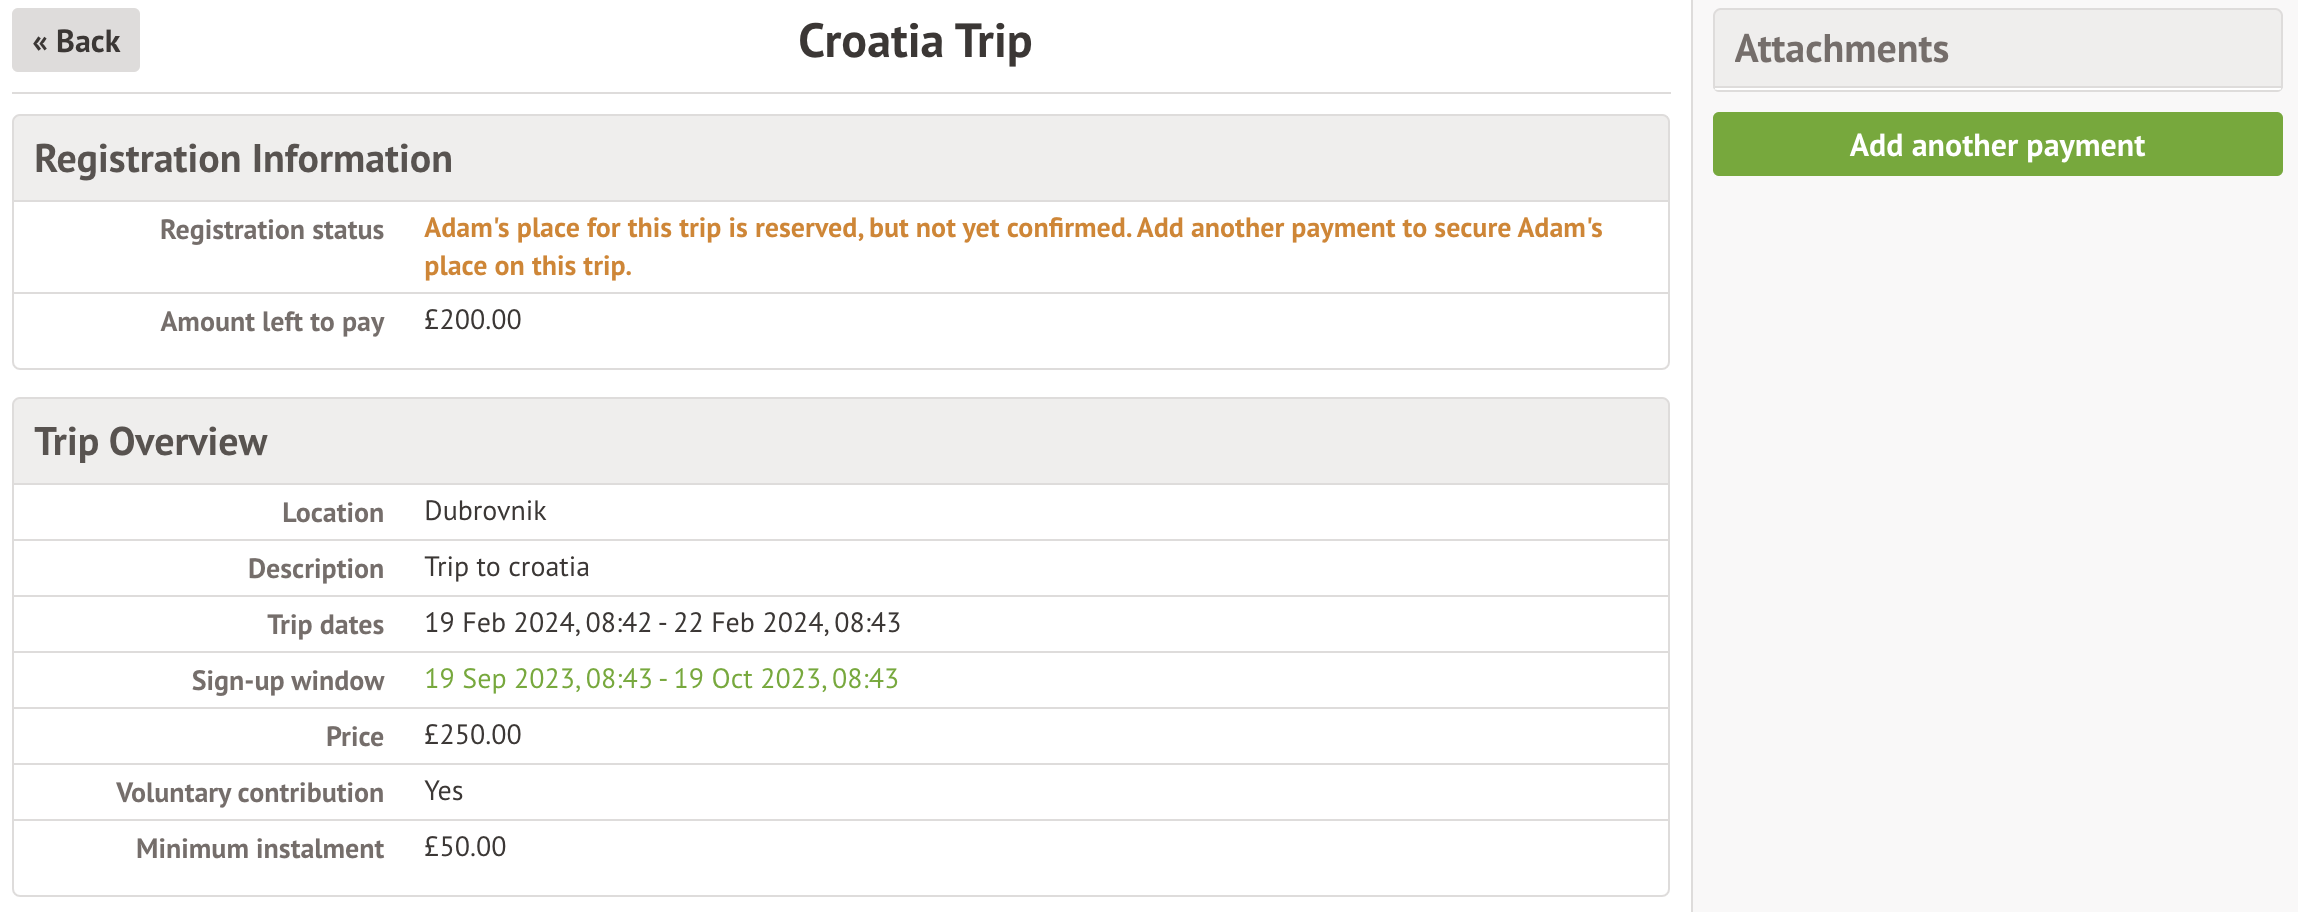Click the Trip to croatia description text
Screen dimensions: 2298x912
506,567
